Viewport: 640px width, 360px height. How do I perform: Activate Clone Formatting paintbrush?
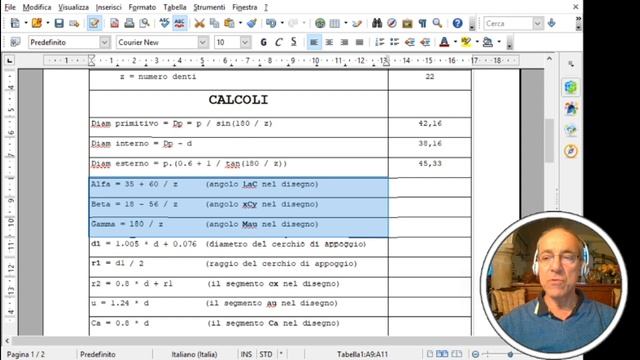tap(252, 23)
